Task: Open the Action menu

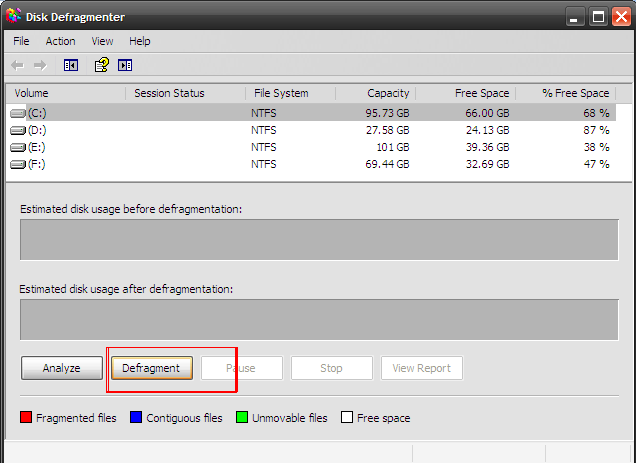Action: point(60,41)
